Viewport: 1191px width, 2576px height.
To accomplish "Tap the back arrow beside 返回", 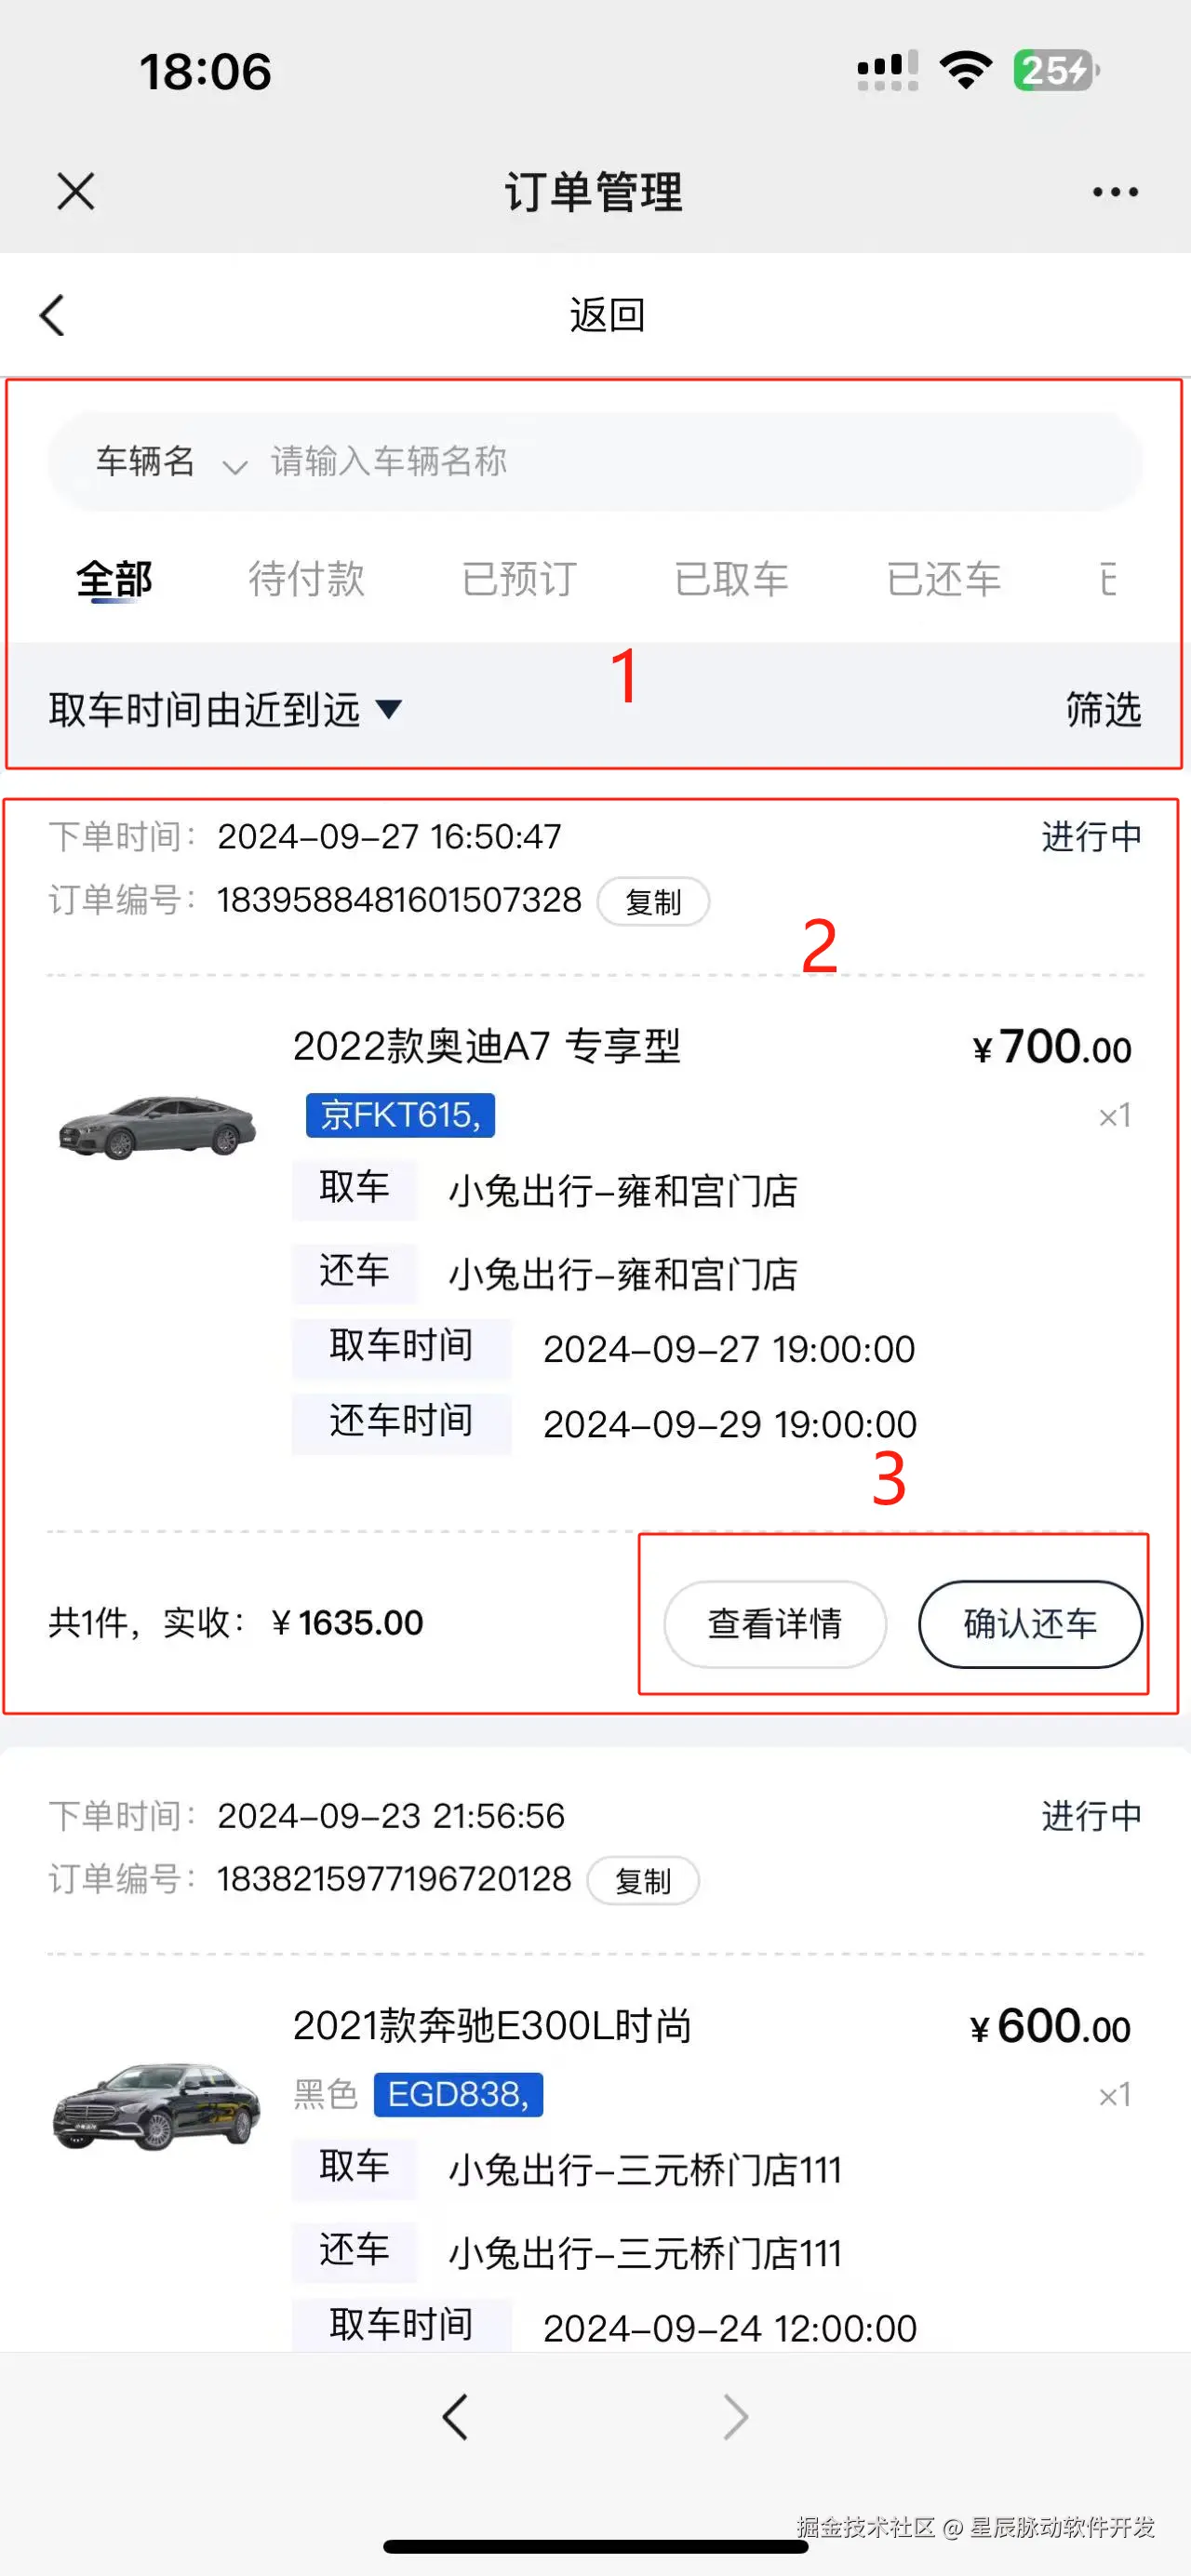I will tap(52, 315).
